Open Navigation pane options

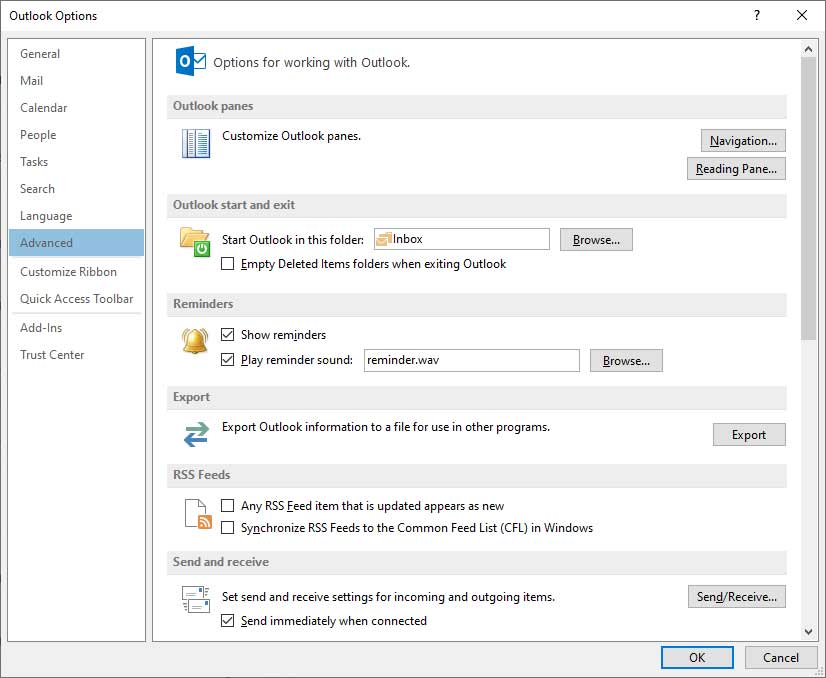click(x=743, y=141)
